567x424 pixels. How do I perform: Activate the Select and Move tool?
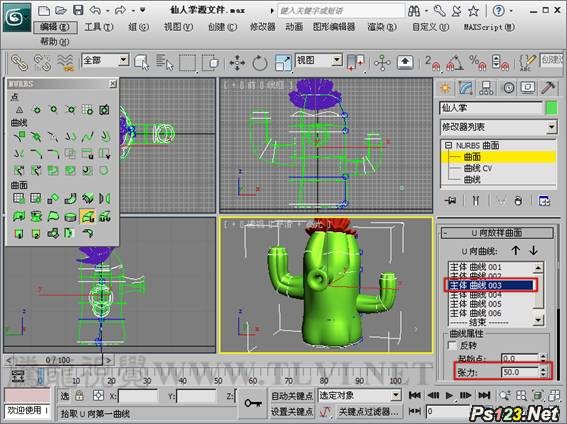[x=237, y=63]
